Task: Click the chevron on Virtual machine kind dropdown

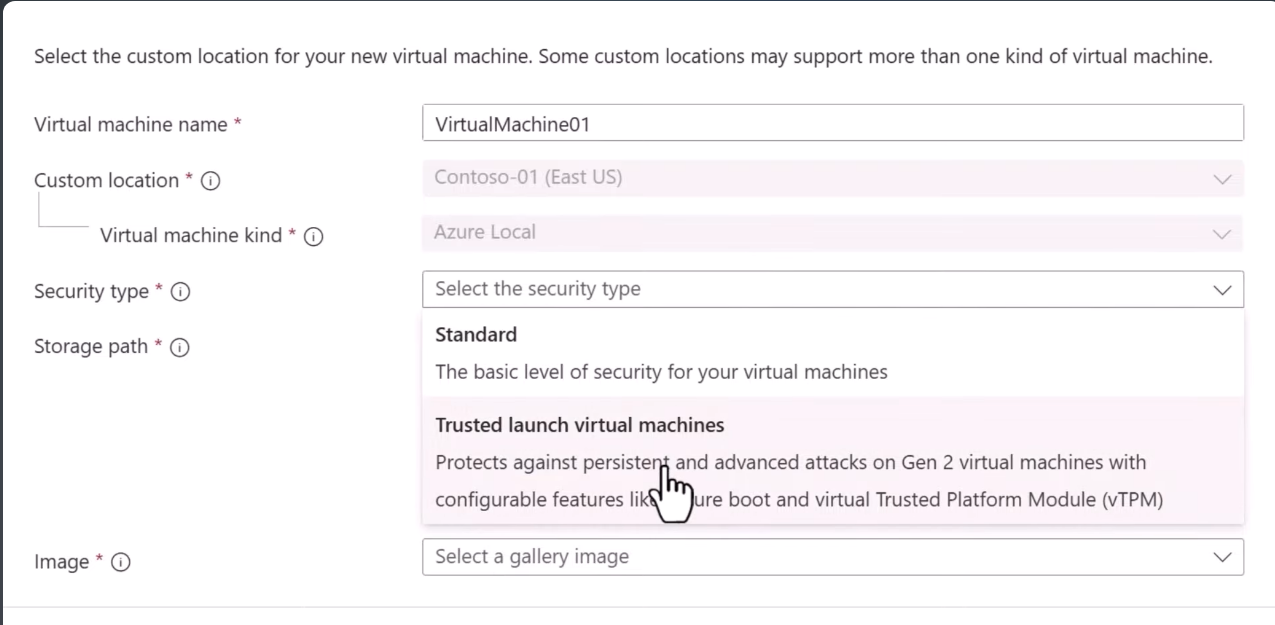Action: [1221, 234]
